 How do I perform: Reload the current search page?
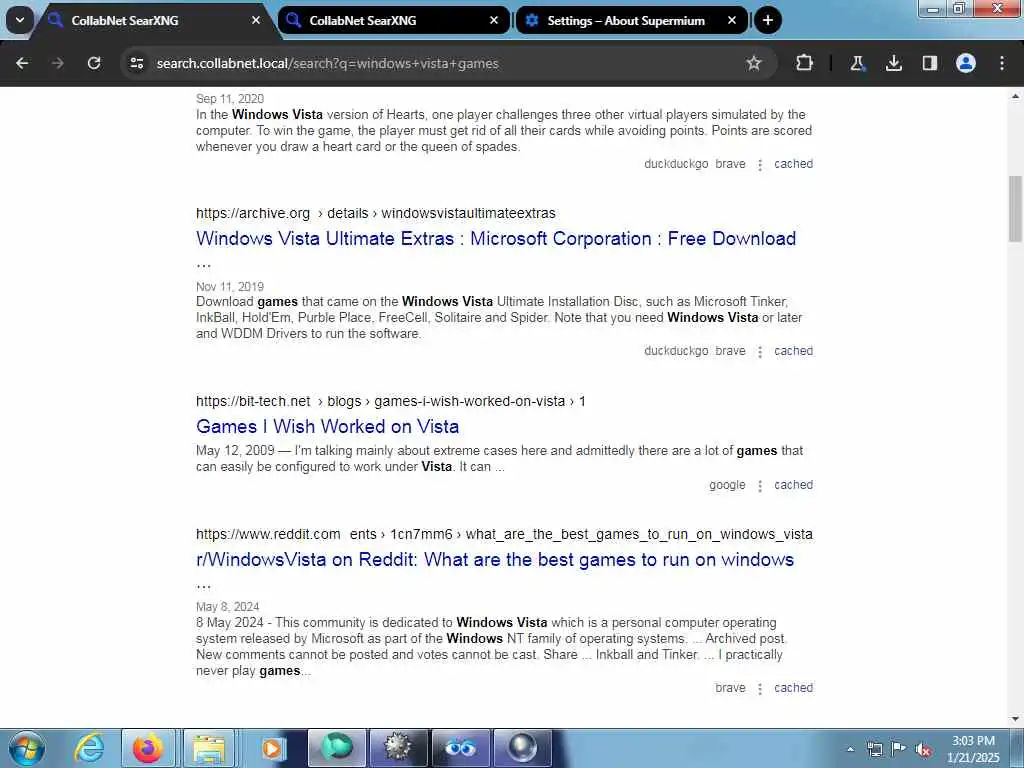[94, 63]
